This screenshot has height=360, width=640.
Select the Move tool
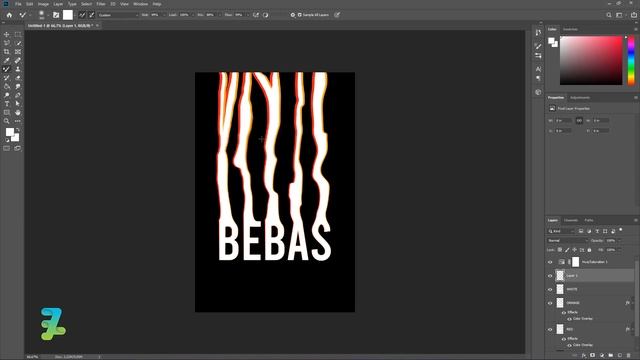[x=7, y=34]
